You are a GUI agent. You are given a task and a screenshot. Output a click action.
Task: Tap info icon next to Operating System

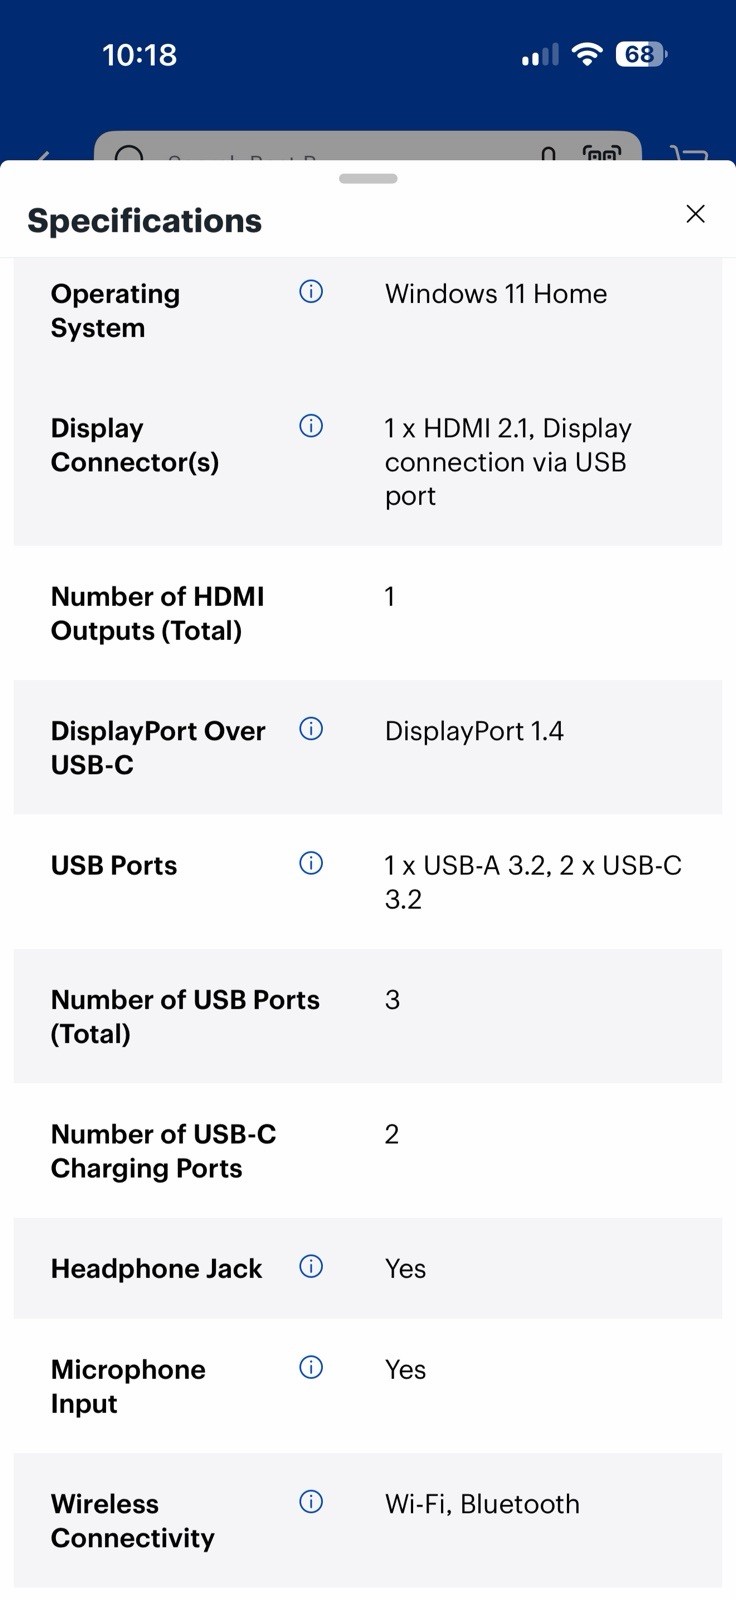[311, 292]
